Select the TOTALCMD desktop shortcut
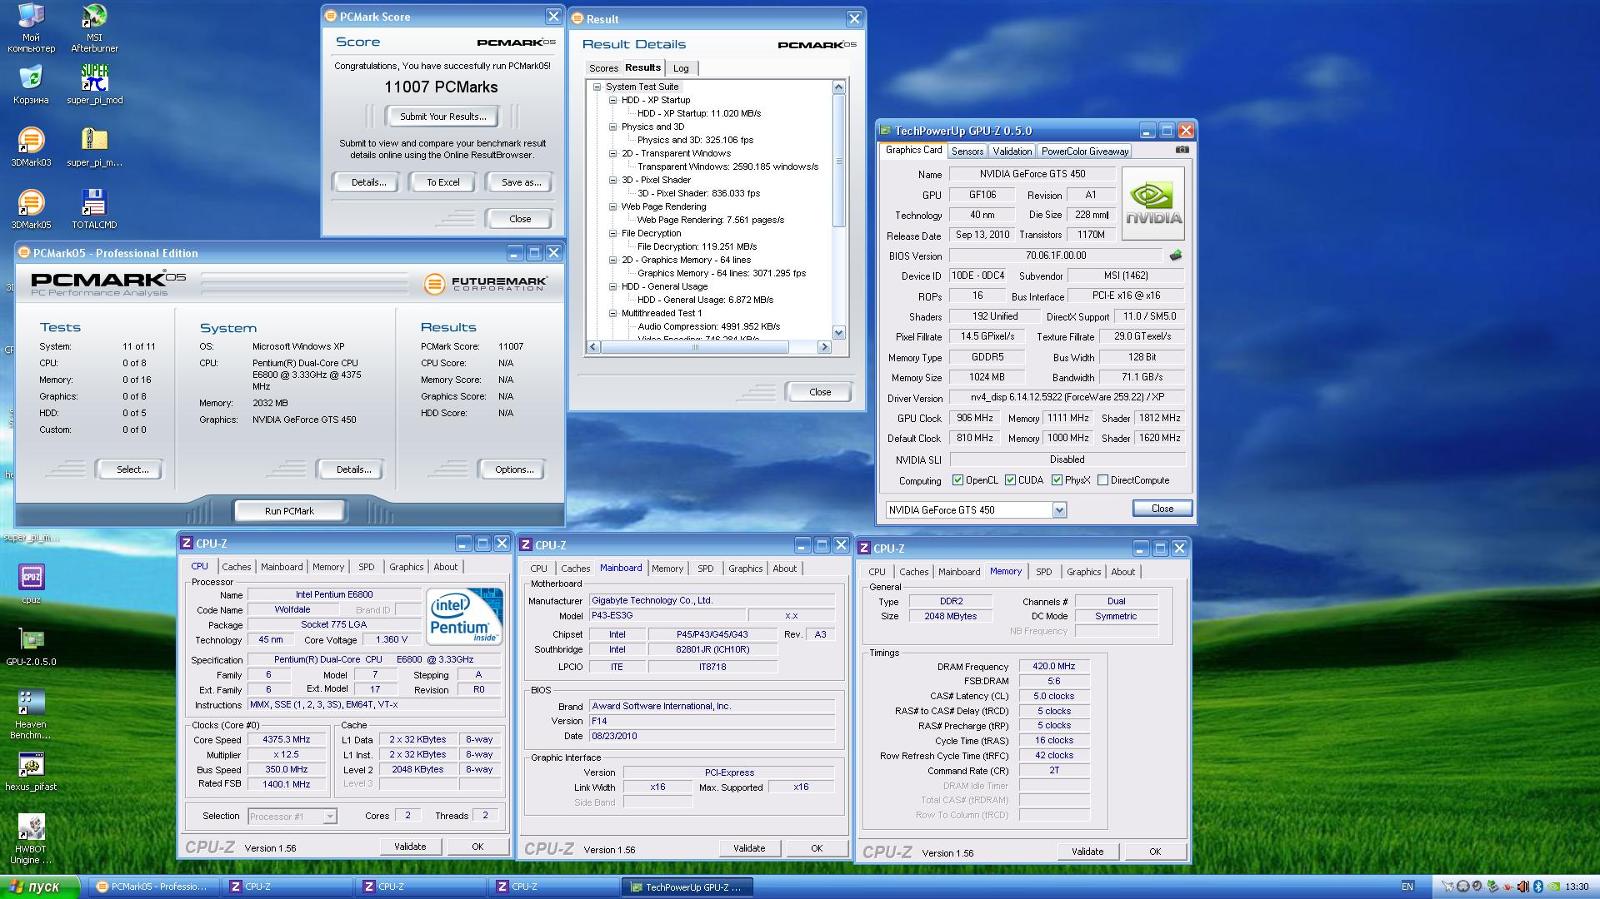Viewport: 1600px width, 899px height. (94, 208)
